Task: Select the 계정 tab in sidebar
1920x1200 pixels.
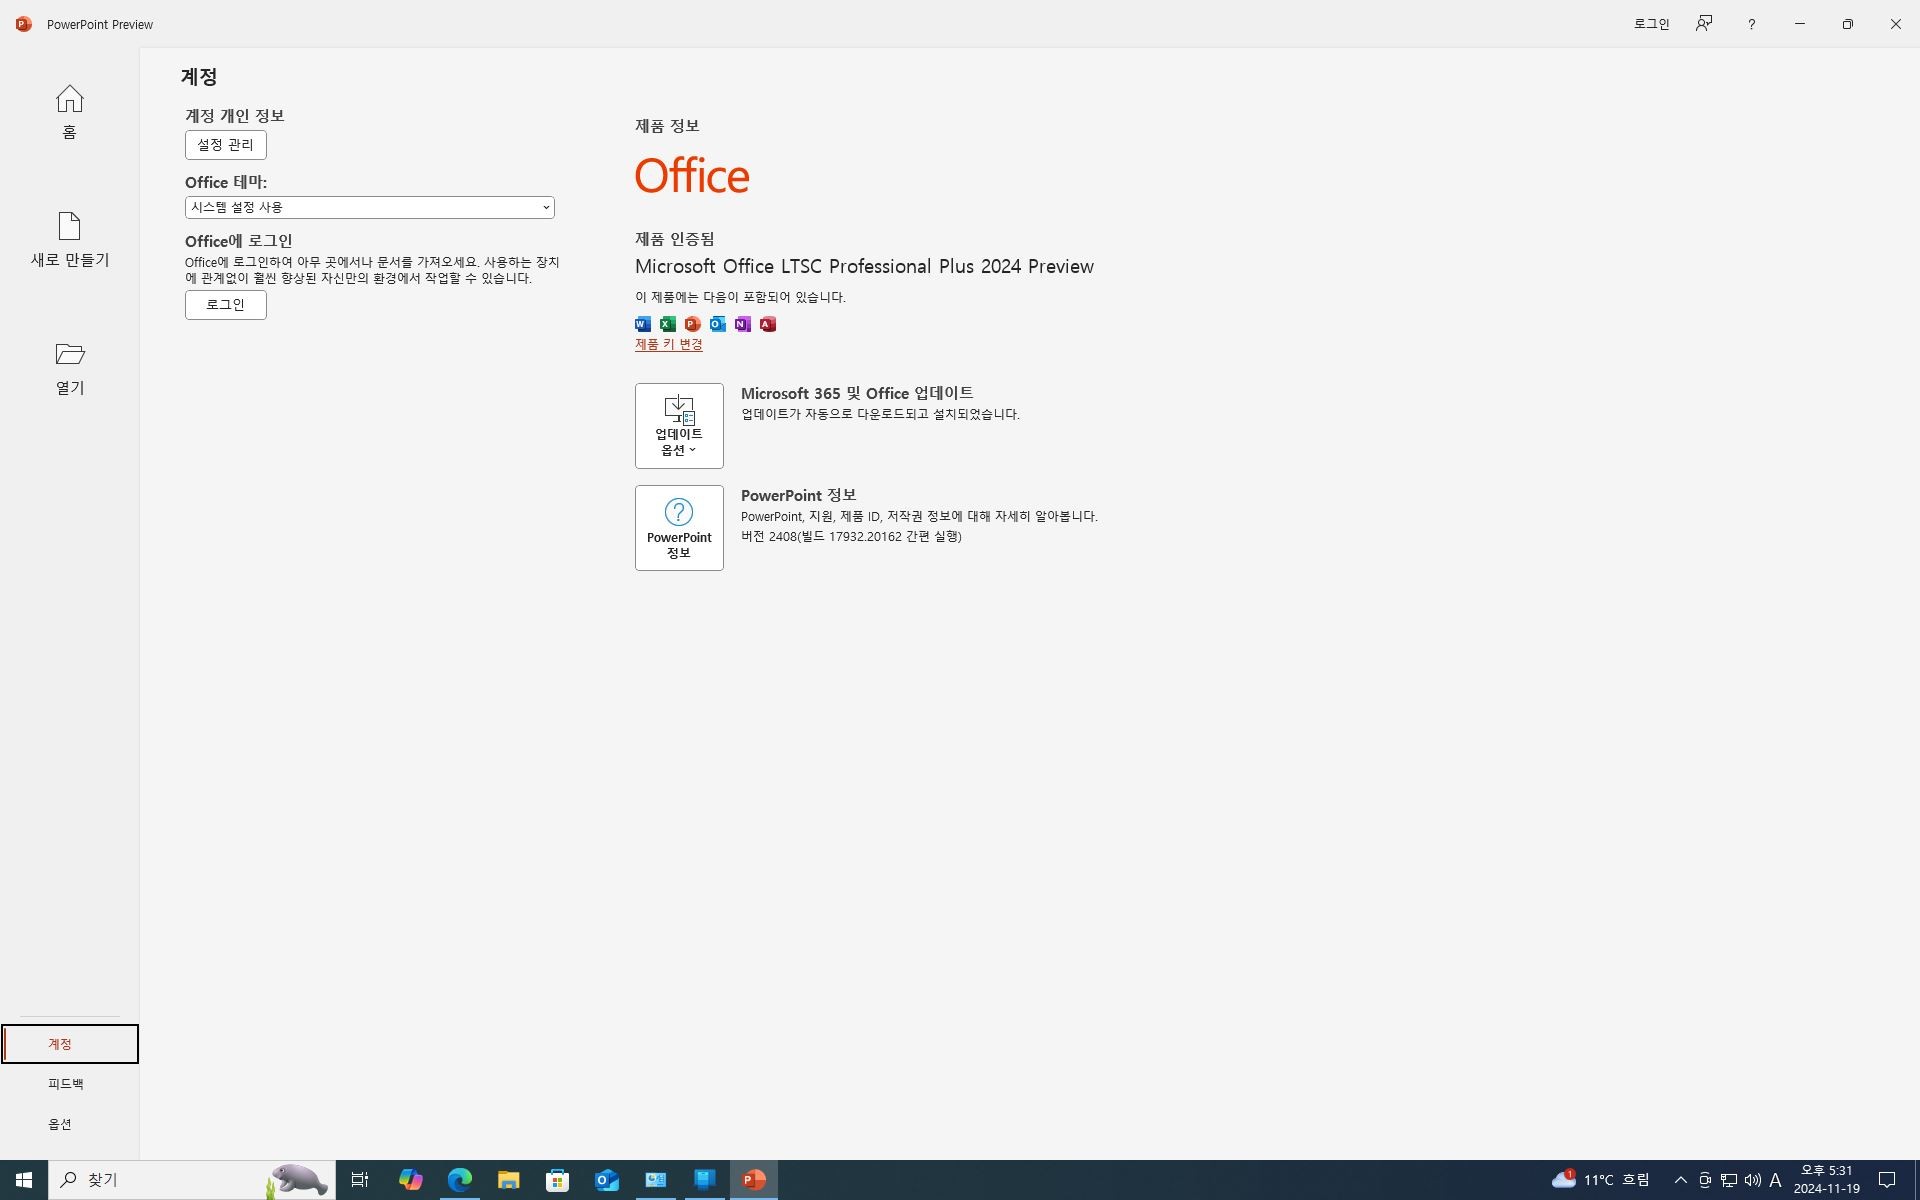Action: coord(69,1044)
